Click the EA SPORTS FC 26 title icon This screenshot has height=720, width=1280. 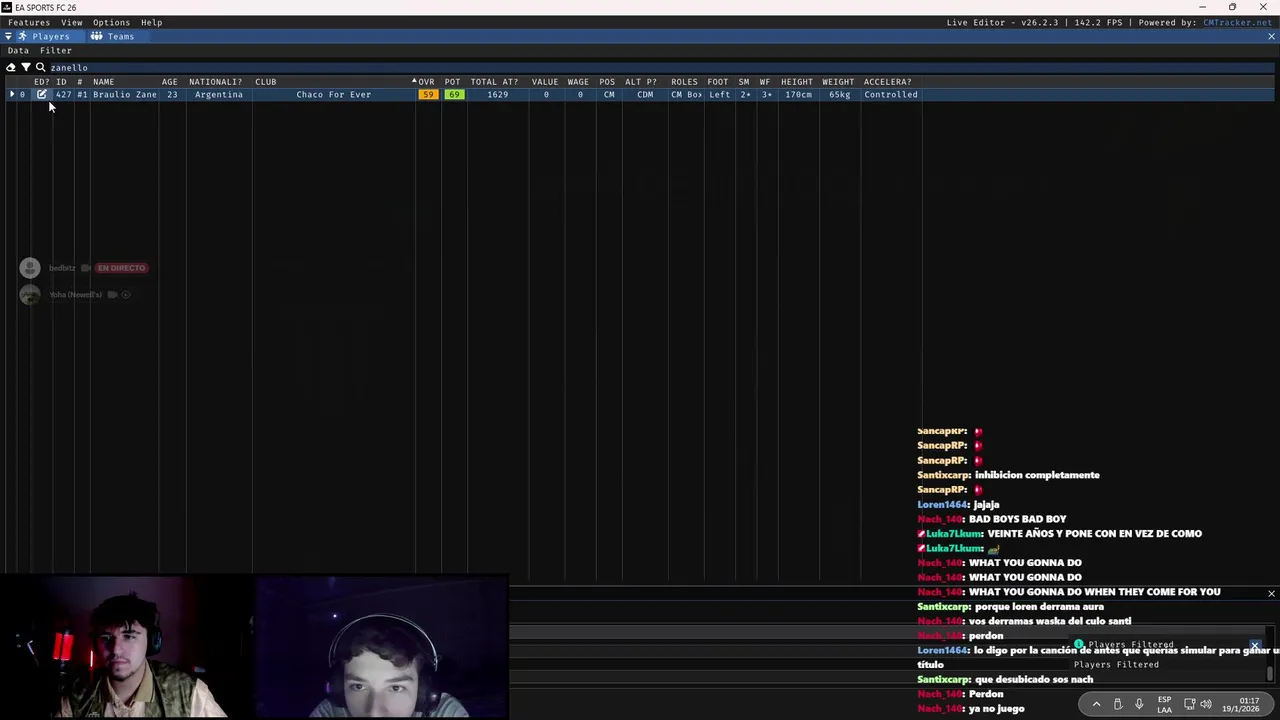[7, 7]
